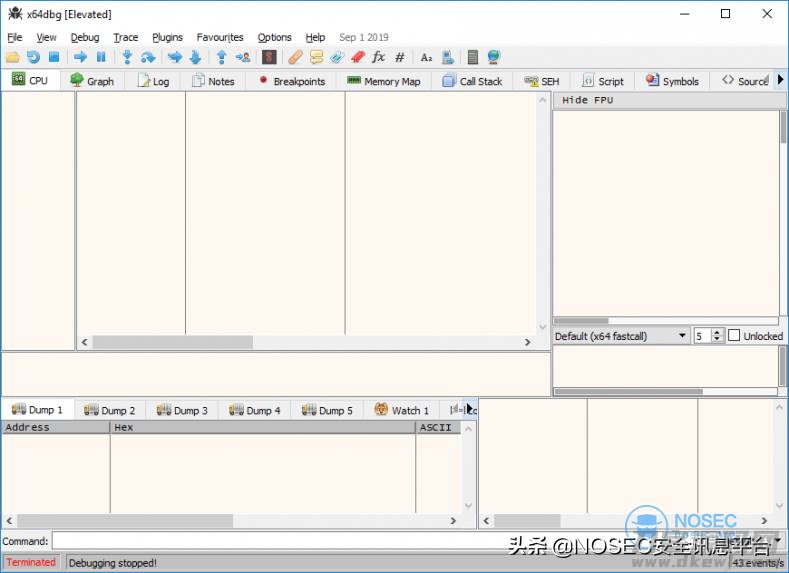This screenshot has width=789, height=573.
Task: Click the Hex column header in dump
Action: tap(263, 428)
